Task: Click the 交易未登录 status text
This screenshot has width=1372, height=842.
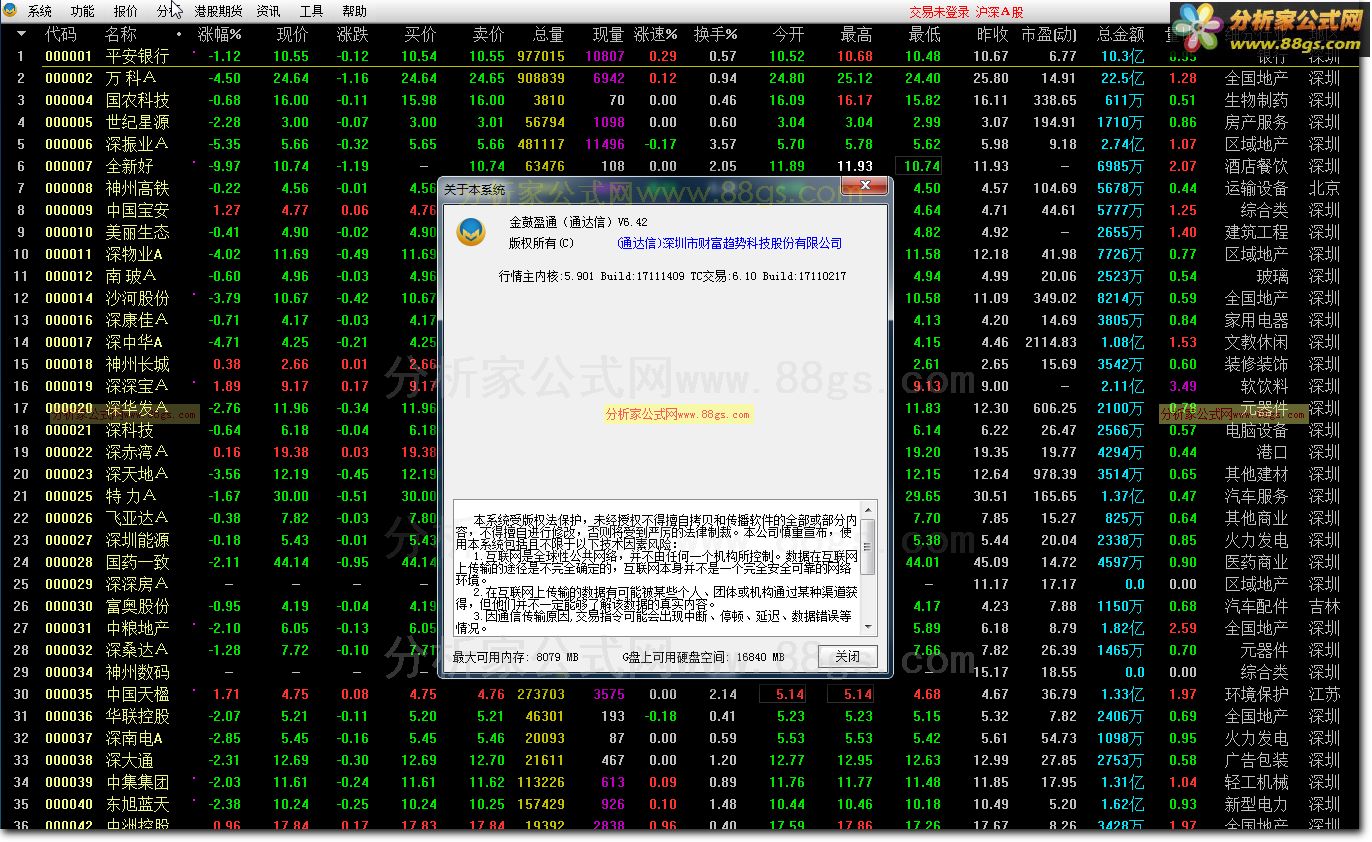Action: [939, 13]
